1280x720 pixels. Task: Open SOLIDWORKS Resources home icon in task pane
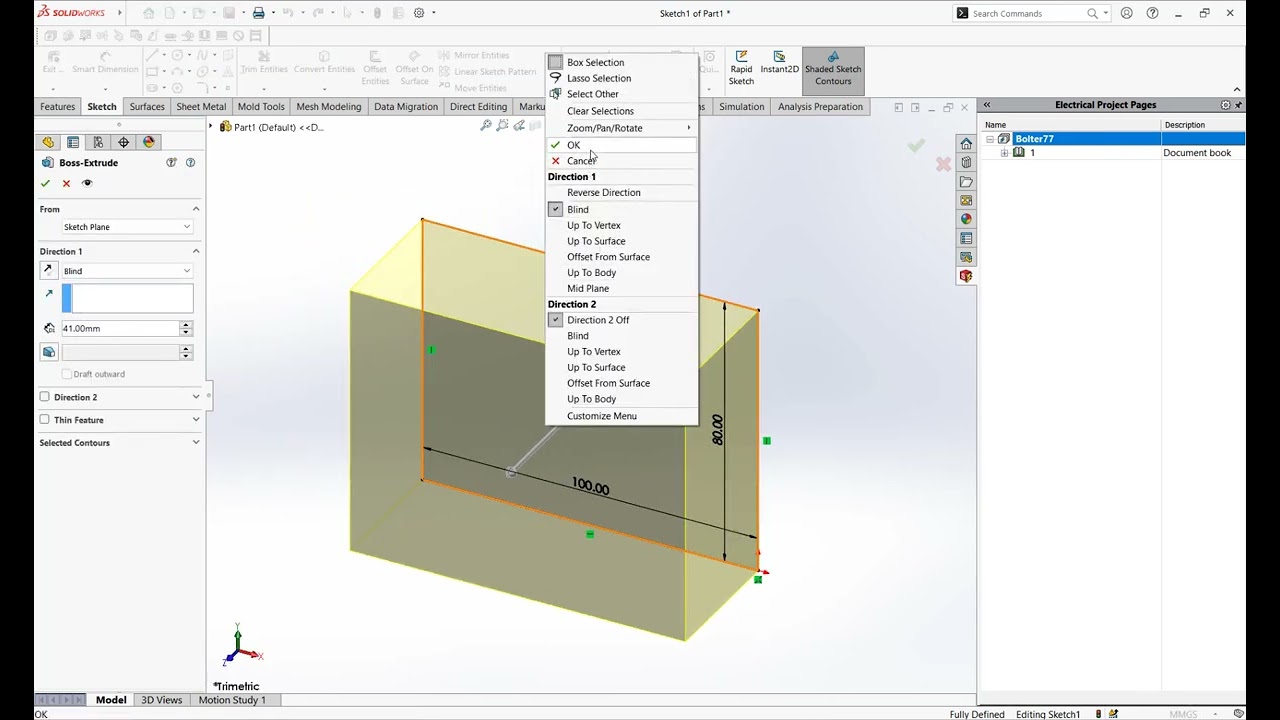966,144
